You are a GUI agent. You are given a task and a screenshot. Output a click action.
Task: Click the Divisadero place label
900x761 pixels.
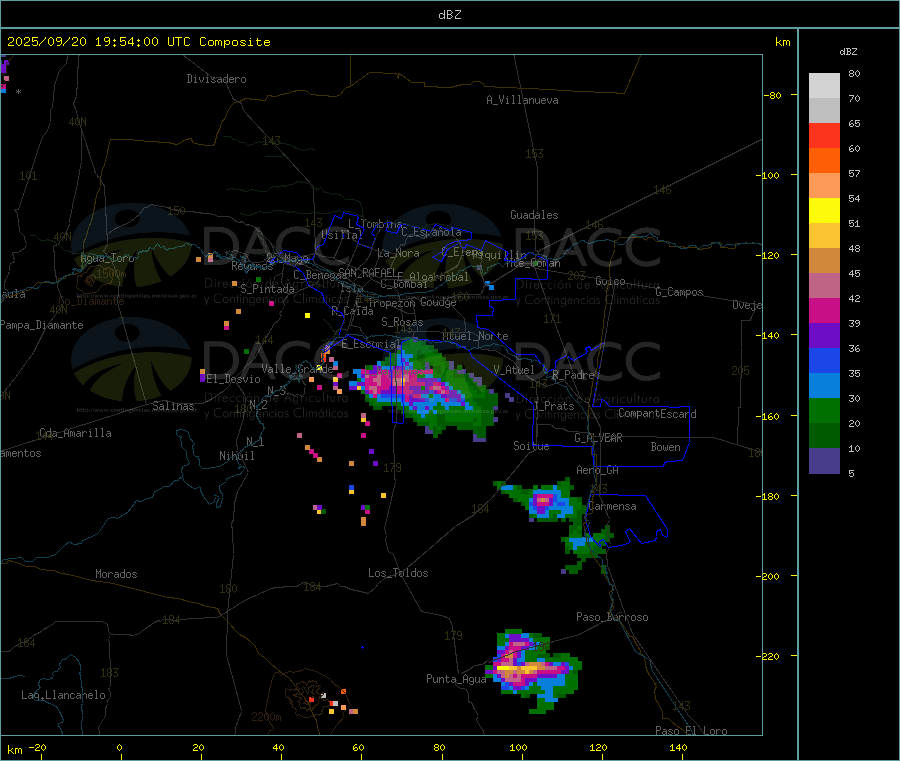point(216,79)
